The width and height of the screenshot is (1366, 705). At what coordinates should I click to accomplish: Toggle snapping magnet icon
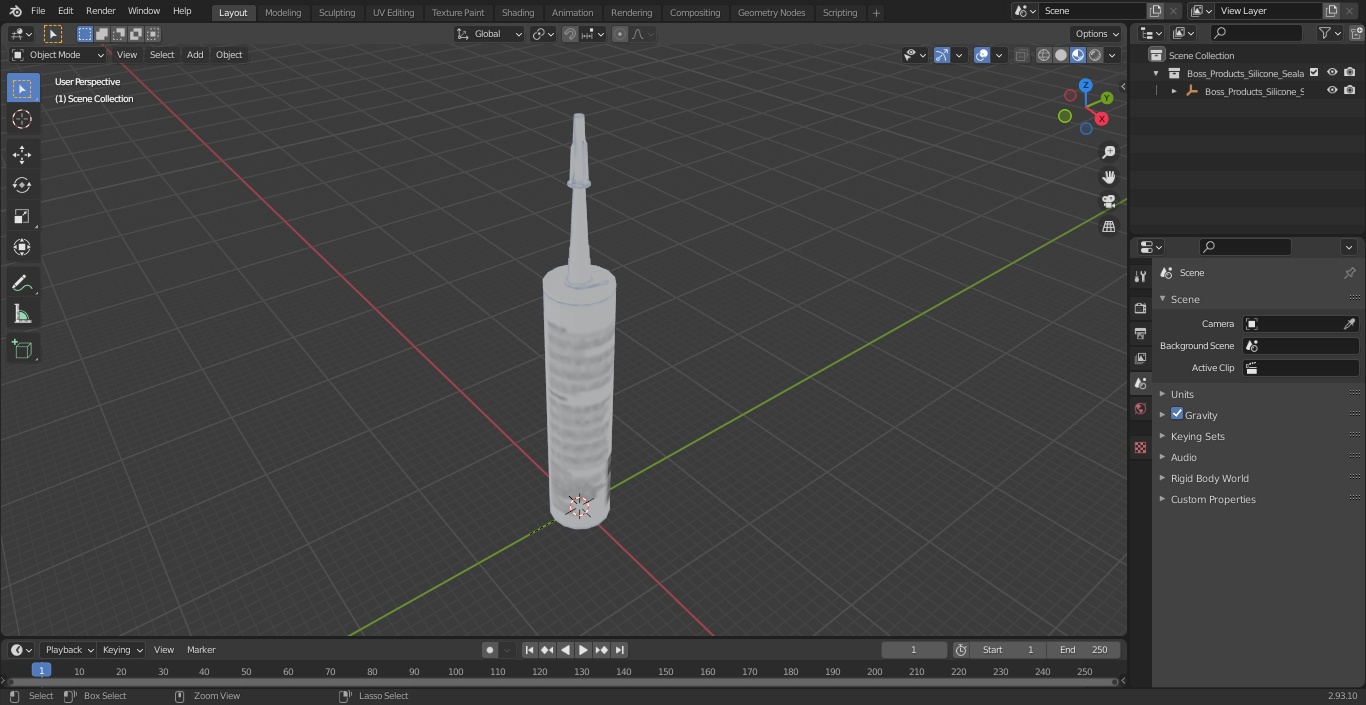click(570, 34)
